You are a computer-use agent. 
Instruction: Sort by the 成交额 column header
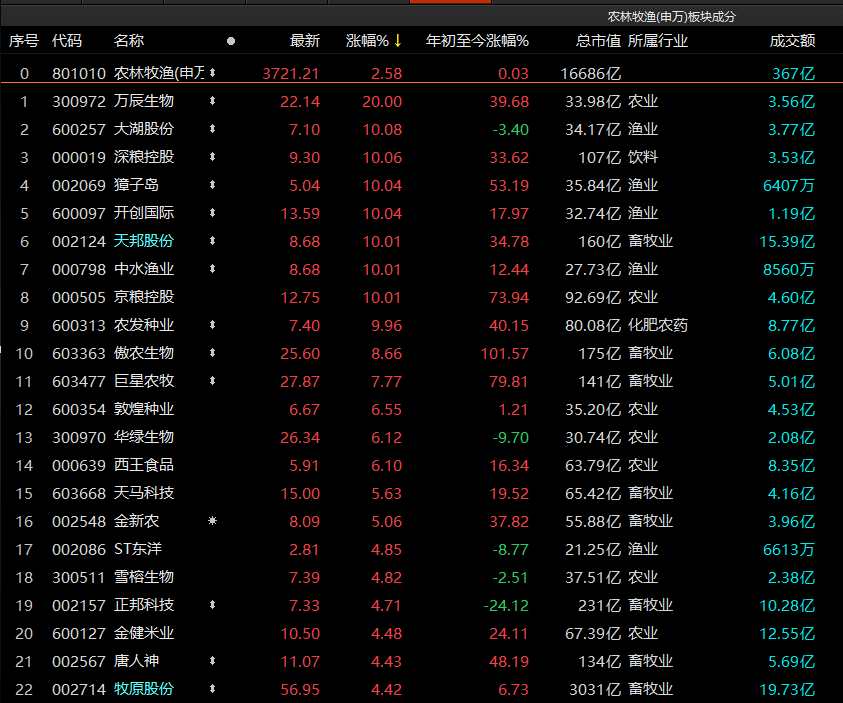pos(792,40)
